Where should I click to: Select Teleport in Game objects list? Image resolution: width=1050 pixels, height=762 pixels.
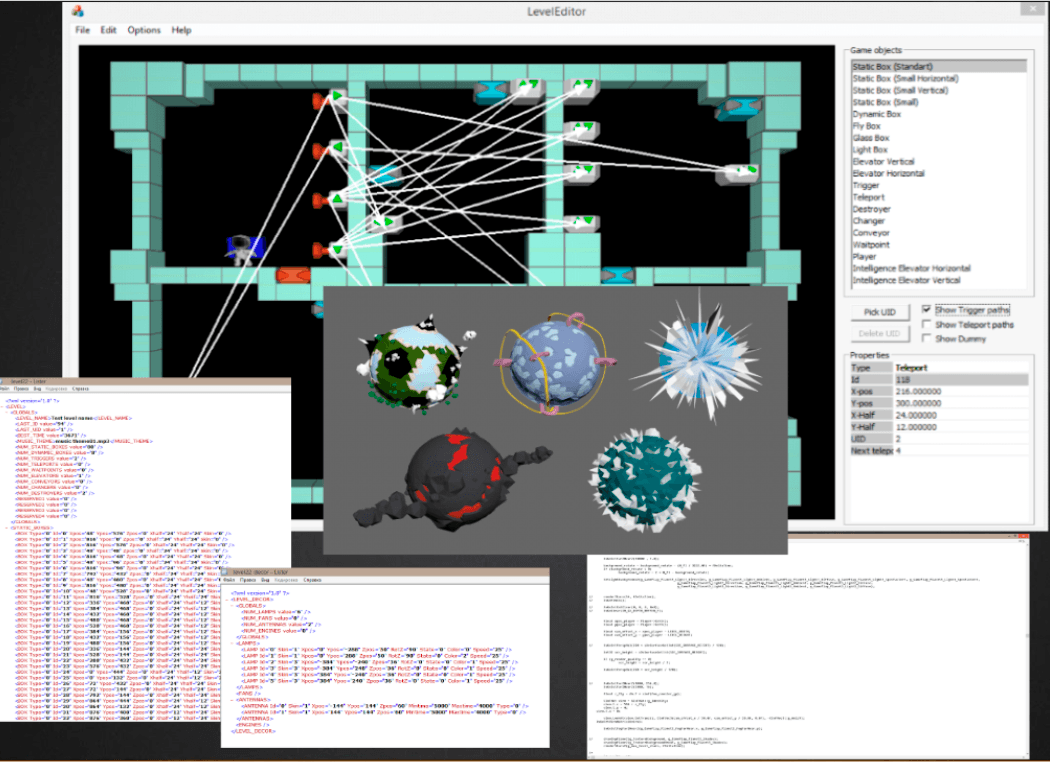[939, 198]
